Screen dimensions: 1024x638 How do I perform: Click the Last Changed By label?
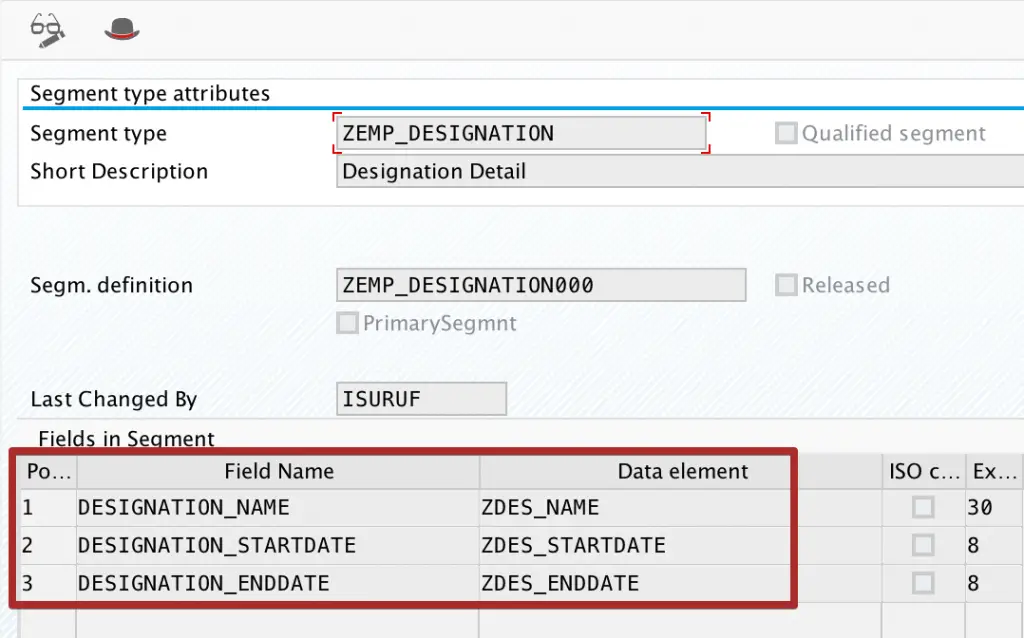114,398
